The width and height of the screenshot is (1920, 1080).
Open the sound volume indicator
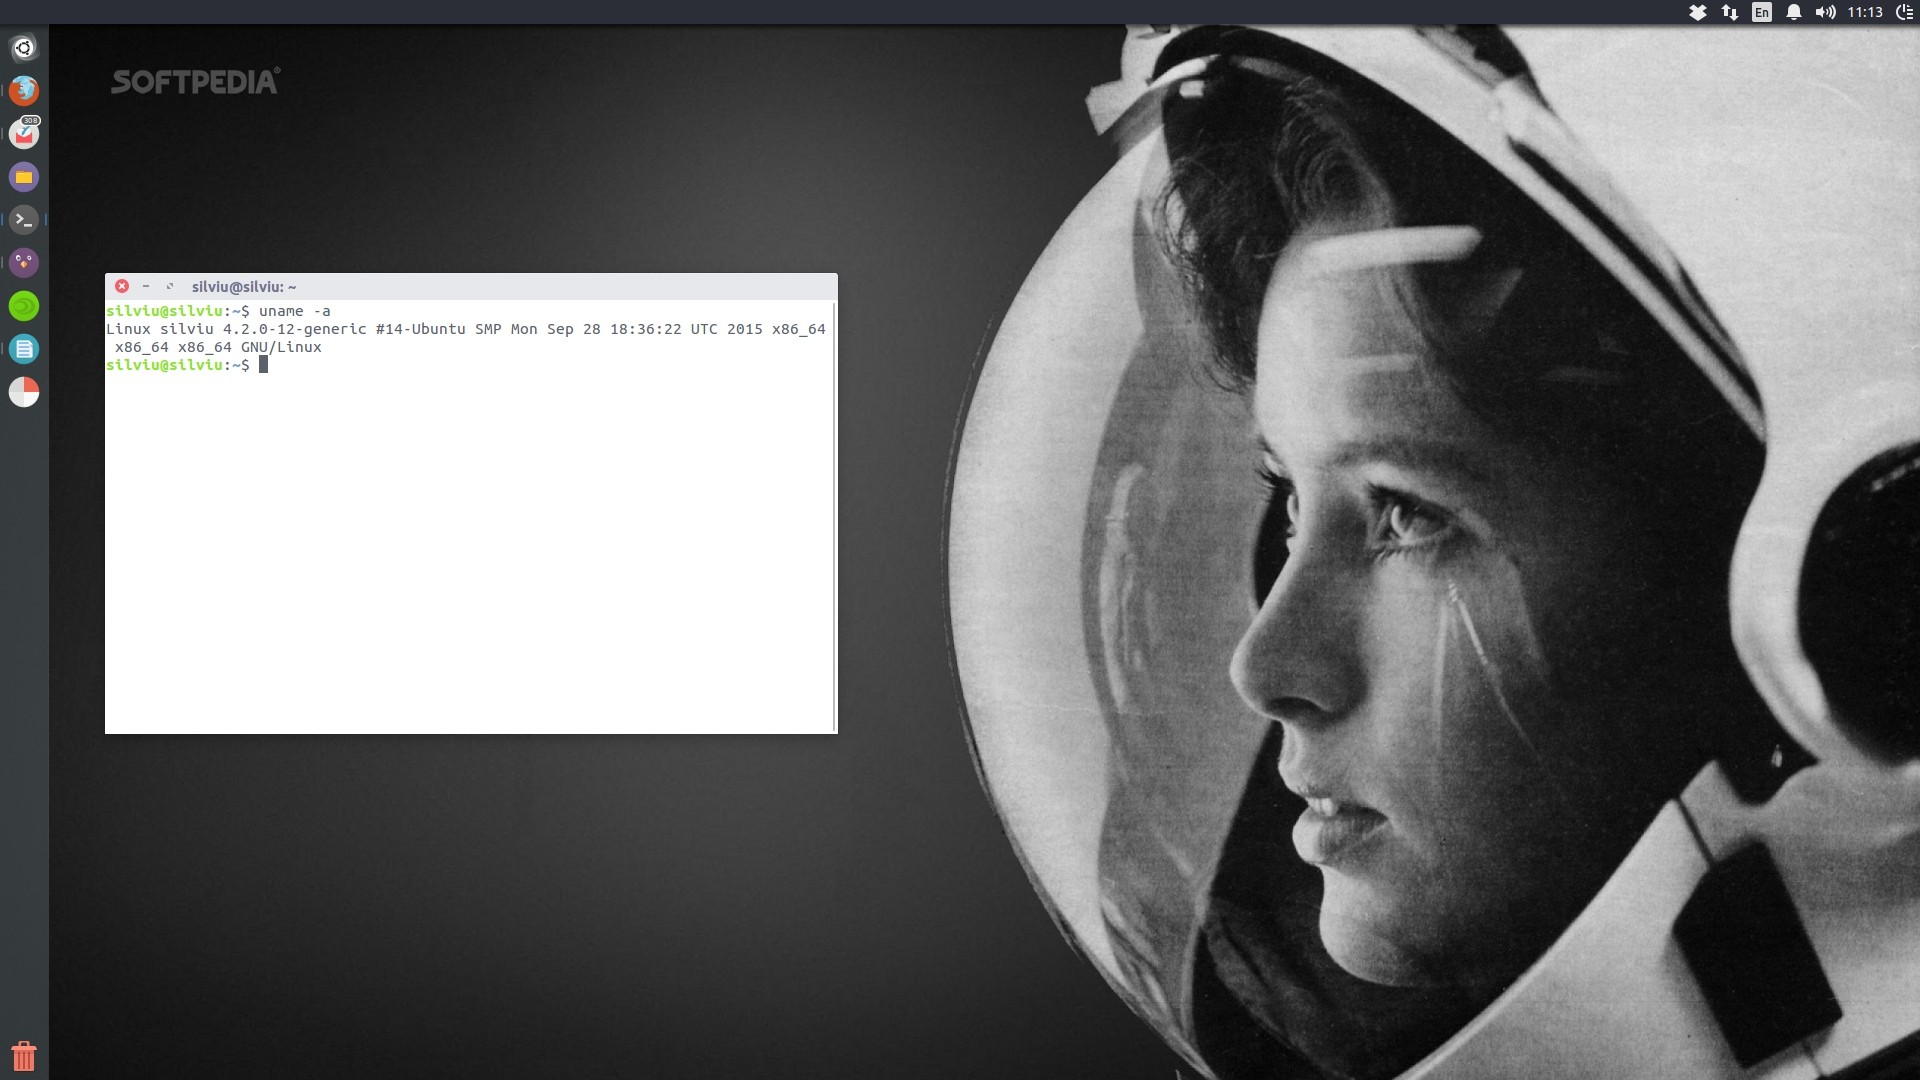(x=1826, y=12)
